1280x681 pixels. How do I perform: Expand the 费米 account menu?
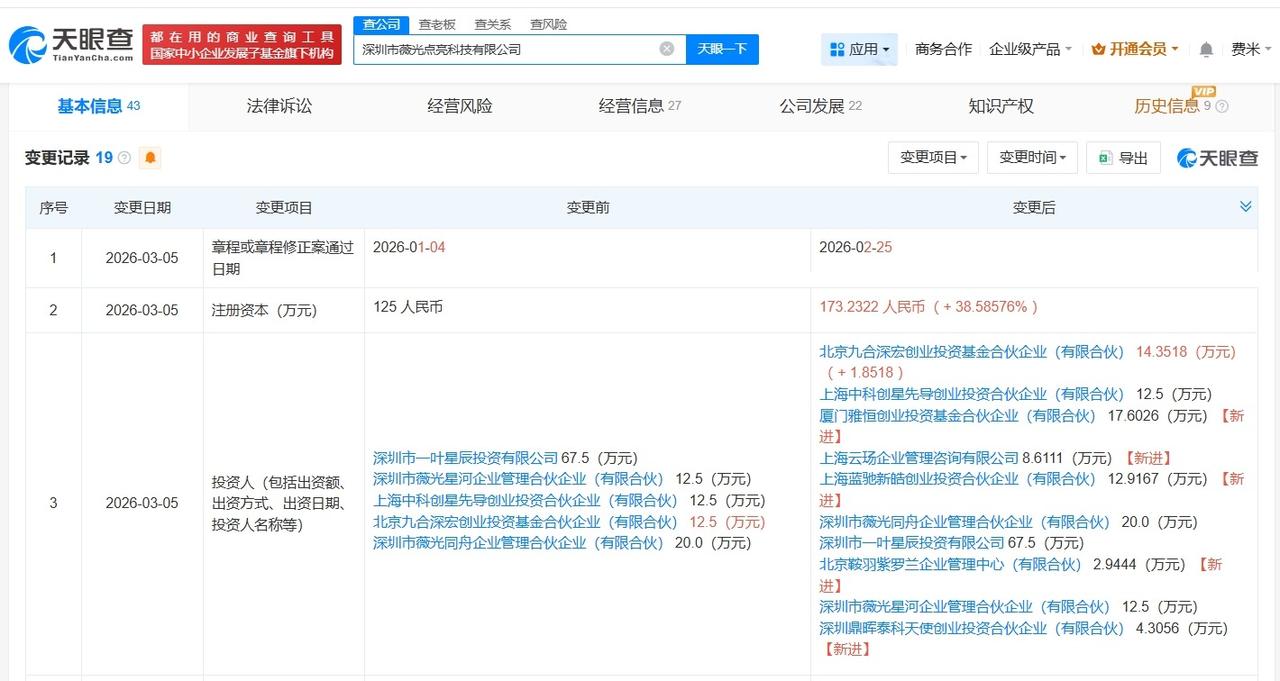(1248, 48)
